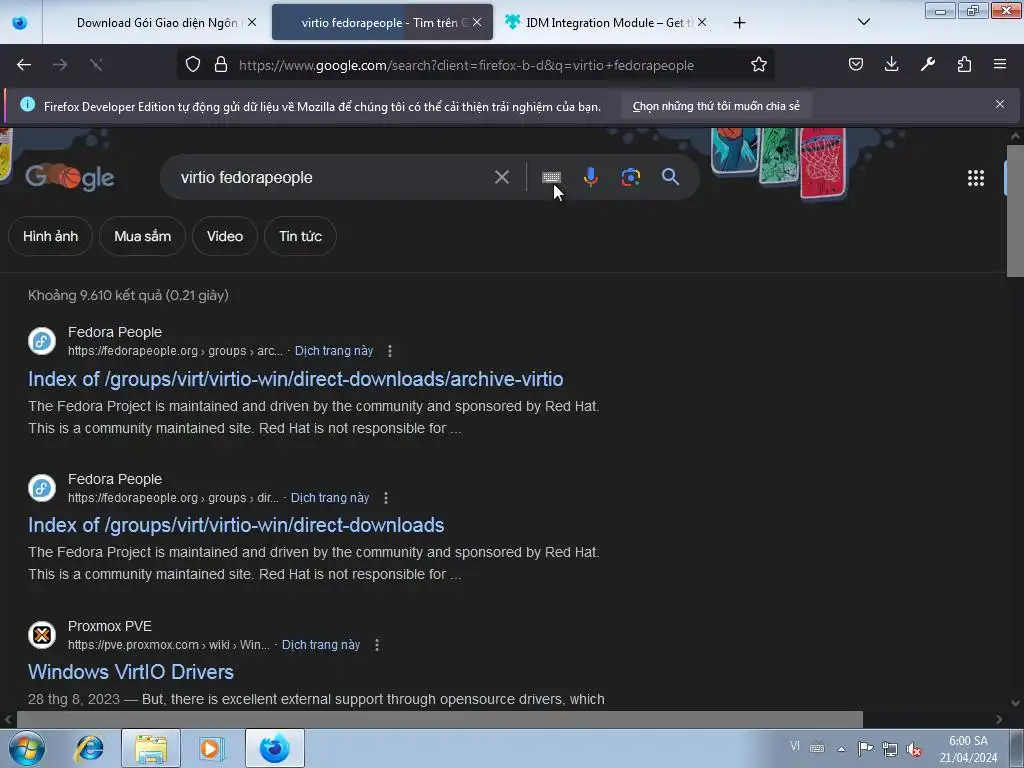Viewport: 1024px width, 768px height.
Task: Open the tracking protection shield icon
Action: click(x=193, y=65)
